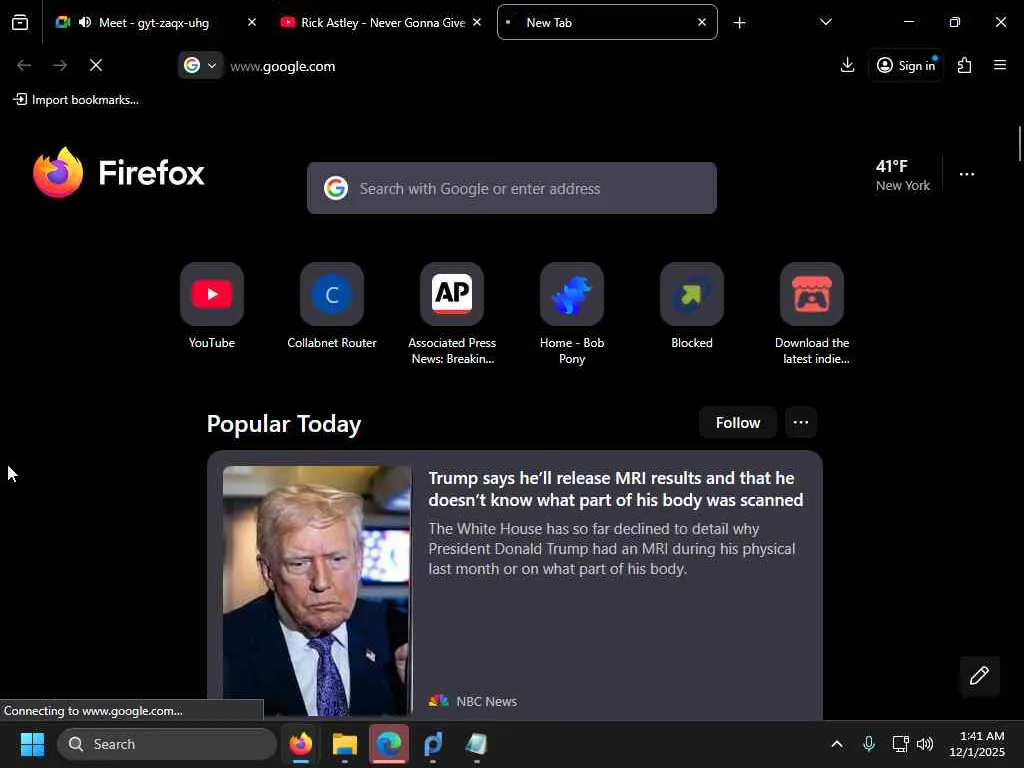Screen dimensions: 1024x768
Task: Click Firefox icon in taskbar
Action: 300,744
